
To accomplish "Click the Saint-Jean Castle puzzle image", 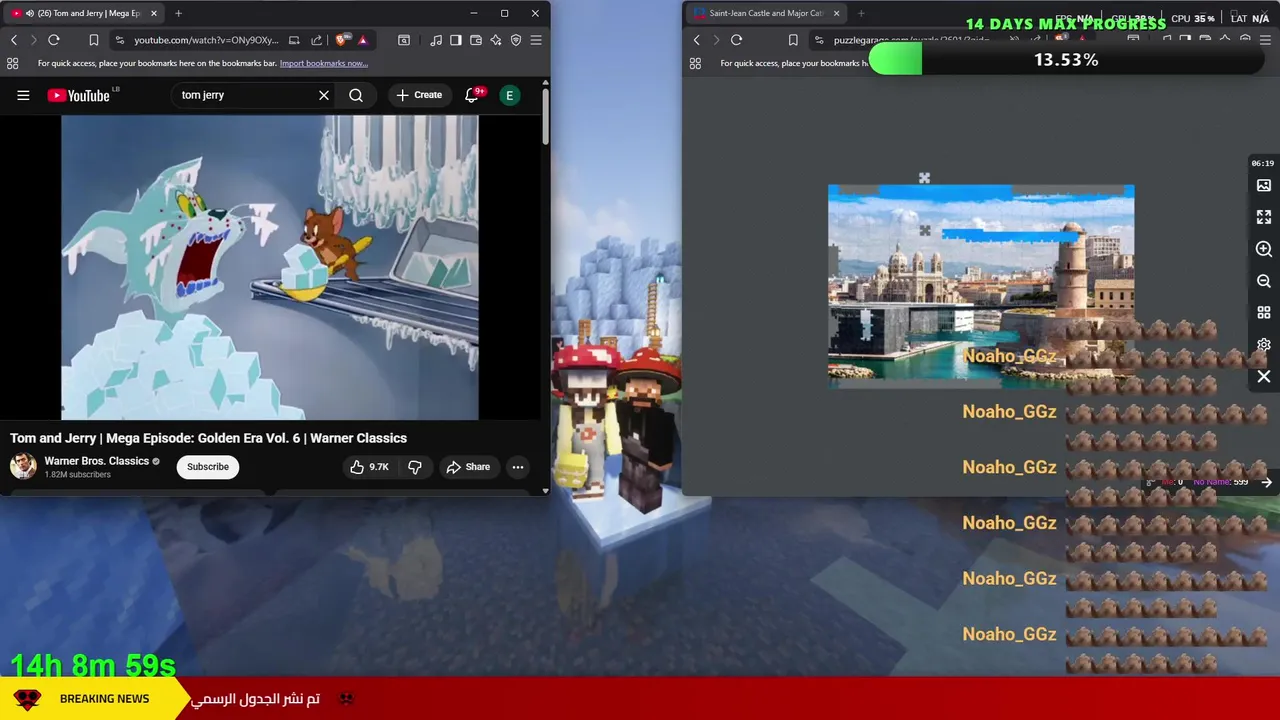I will tap(981, 284).
